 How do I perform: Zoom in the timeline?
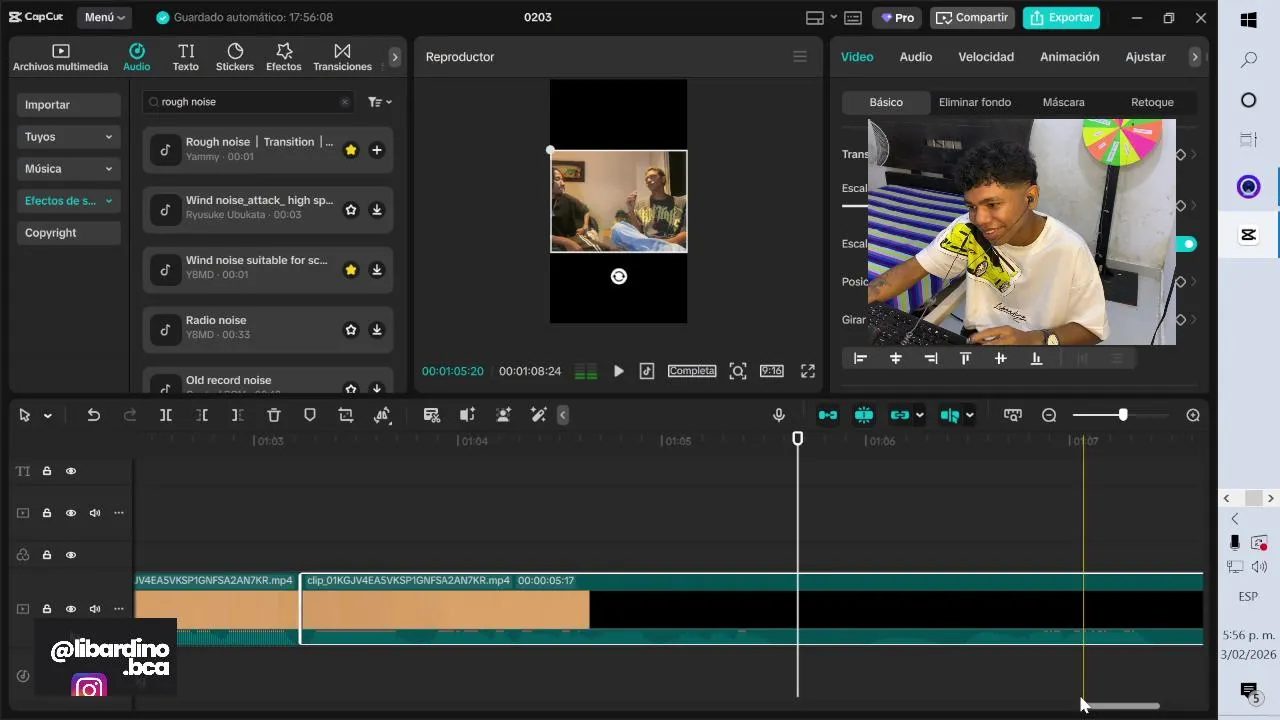pos(1193,415)
